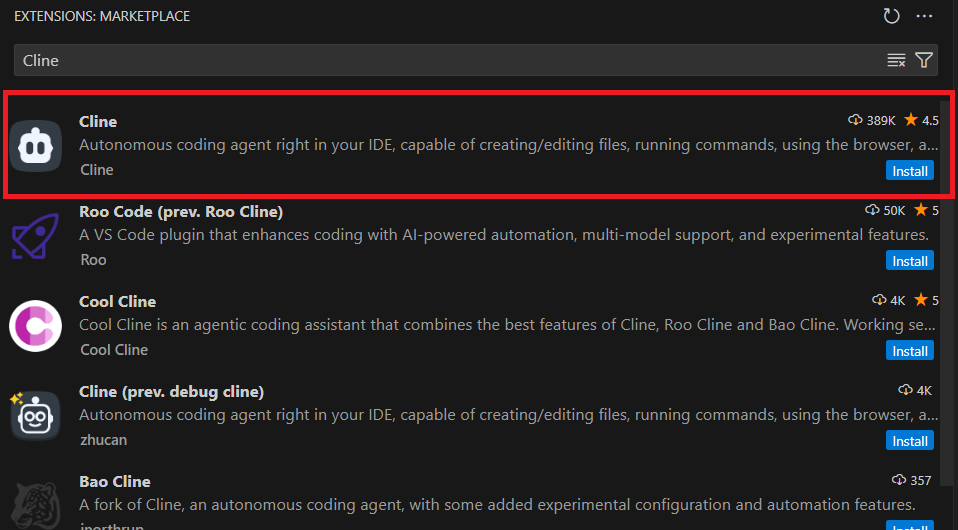Install the zhucan Cline extension

pyautogui.click(x=910, y=441)
